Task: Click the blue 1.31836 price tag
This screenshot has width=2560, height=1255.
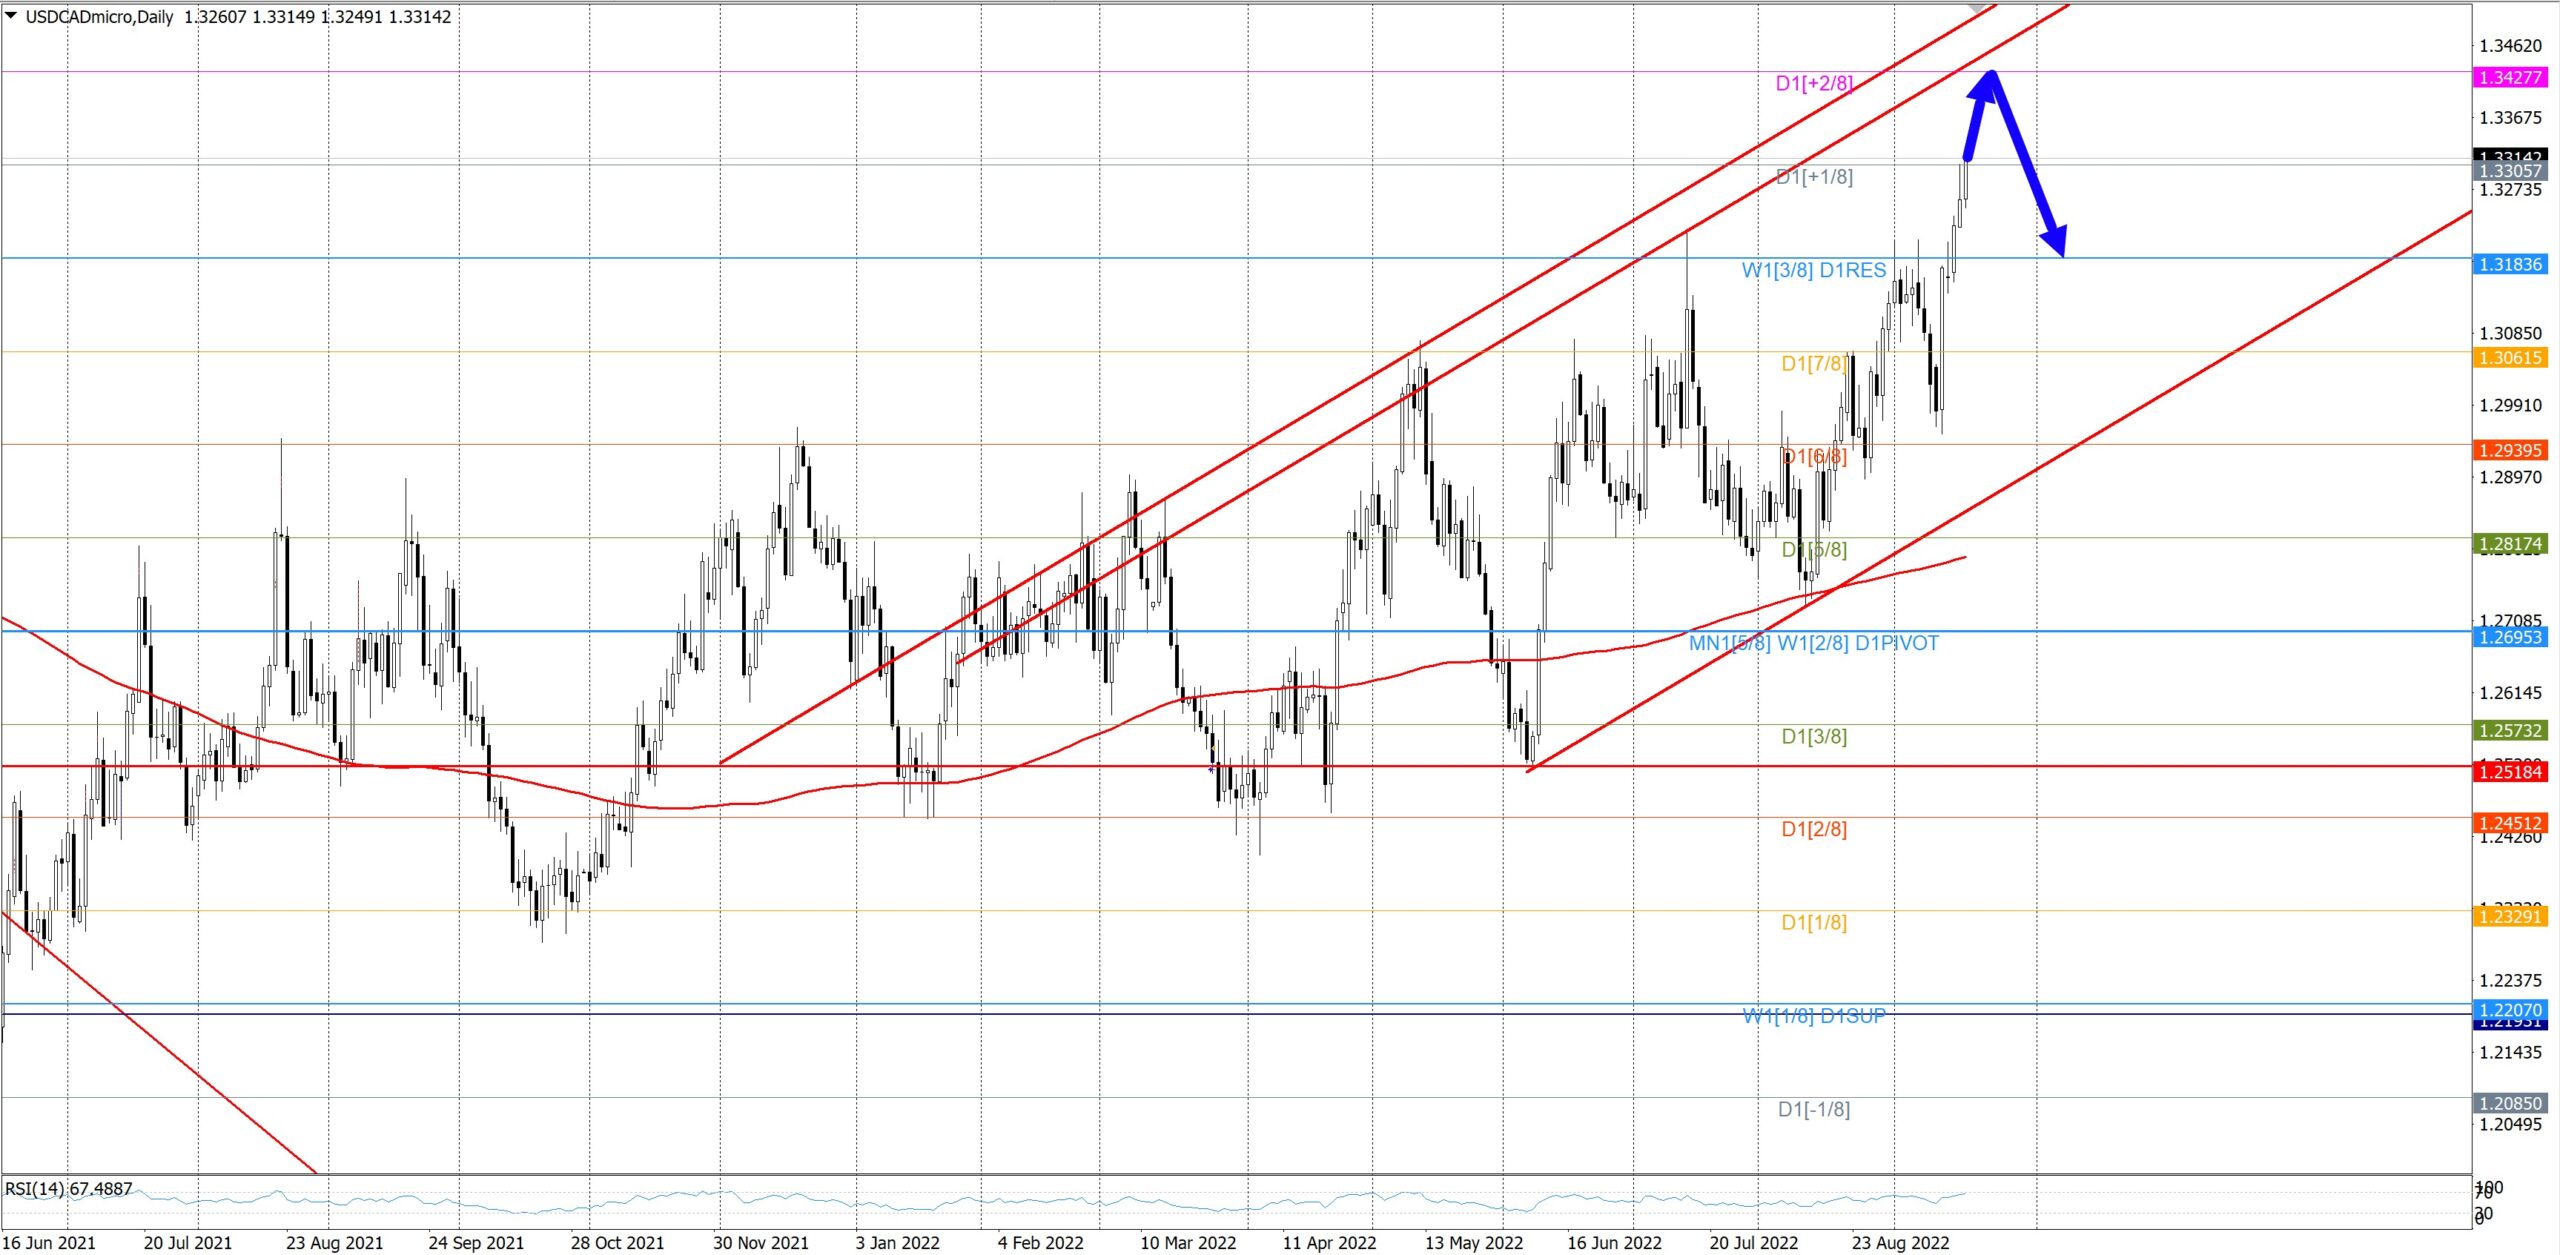Action: click(2510, 264)
